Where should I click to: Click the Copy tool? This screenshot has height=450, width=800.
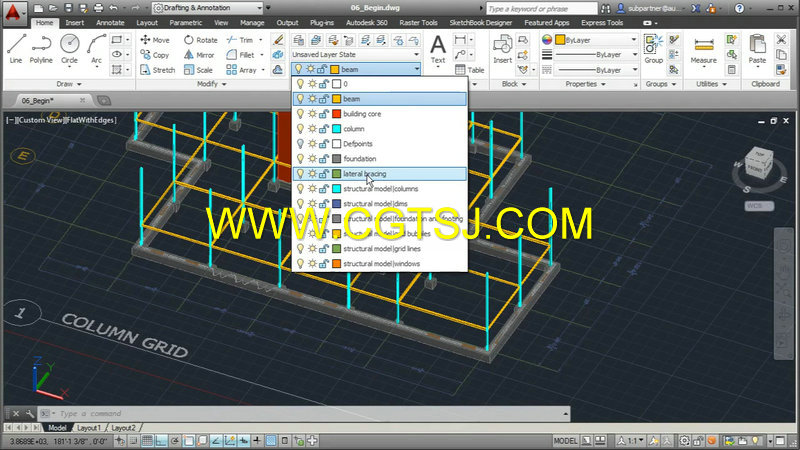155,55
